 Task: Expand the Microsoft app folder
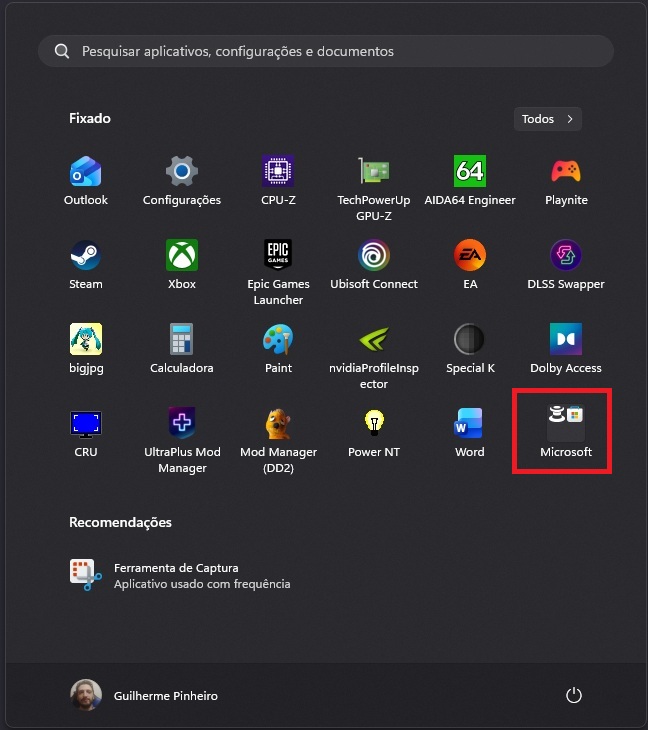point(566,432)
